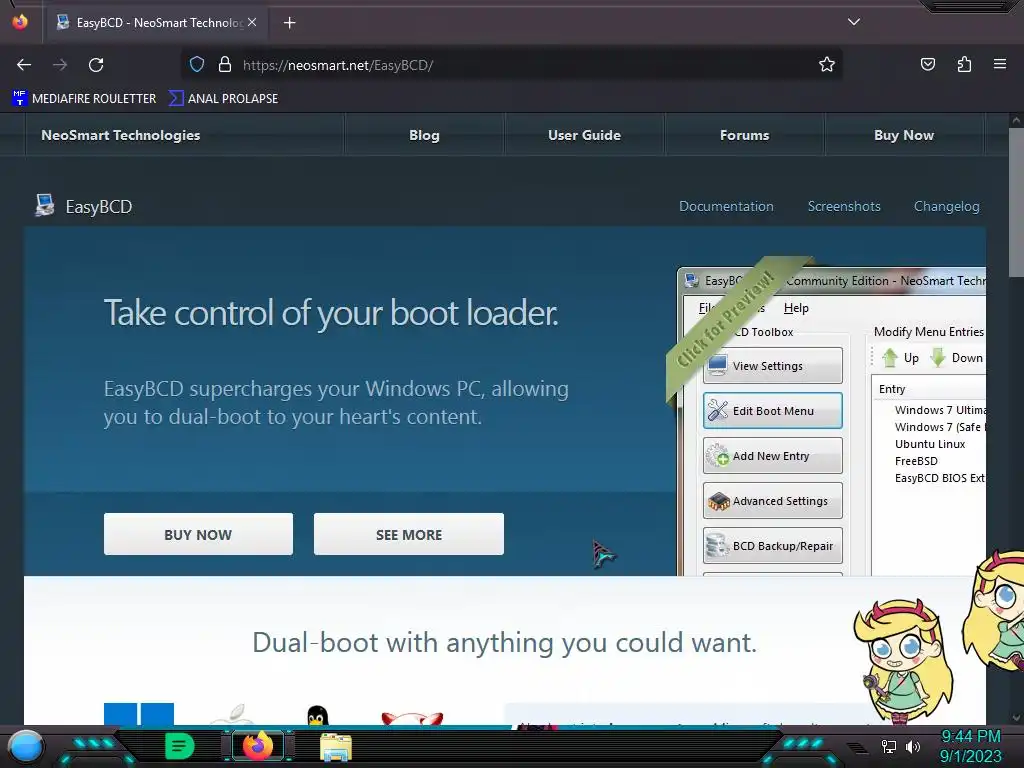Click View Settings in preview image

(773, 366)
